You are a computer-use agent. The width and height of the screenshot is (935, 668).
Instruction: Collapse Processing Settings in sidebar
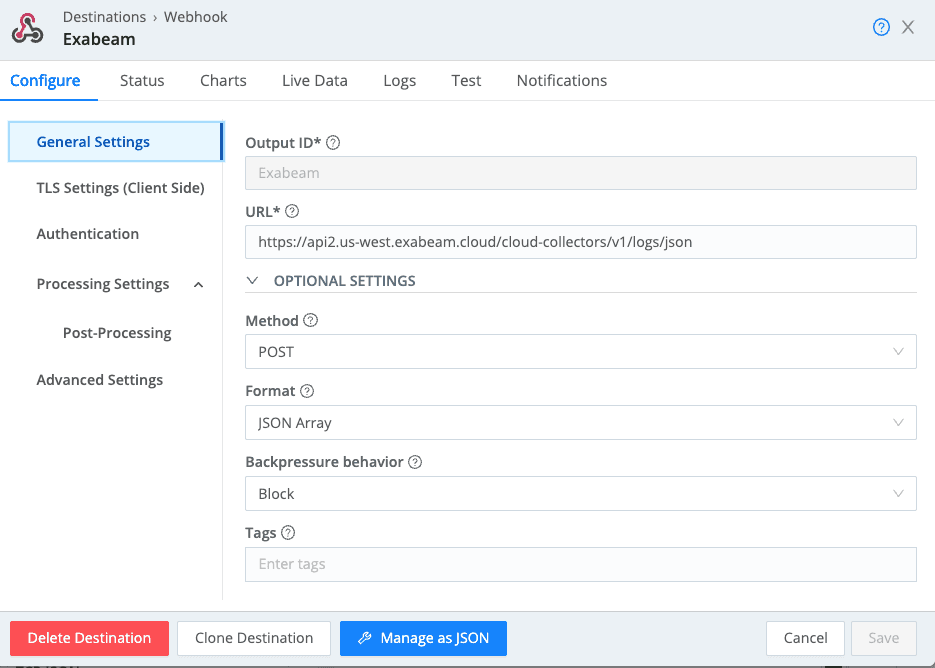point(198,285)
